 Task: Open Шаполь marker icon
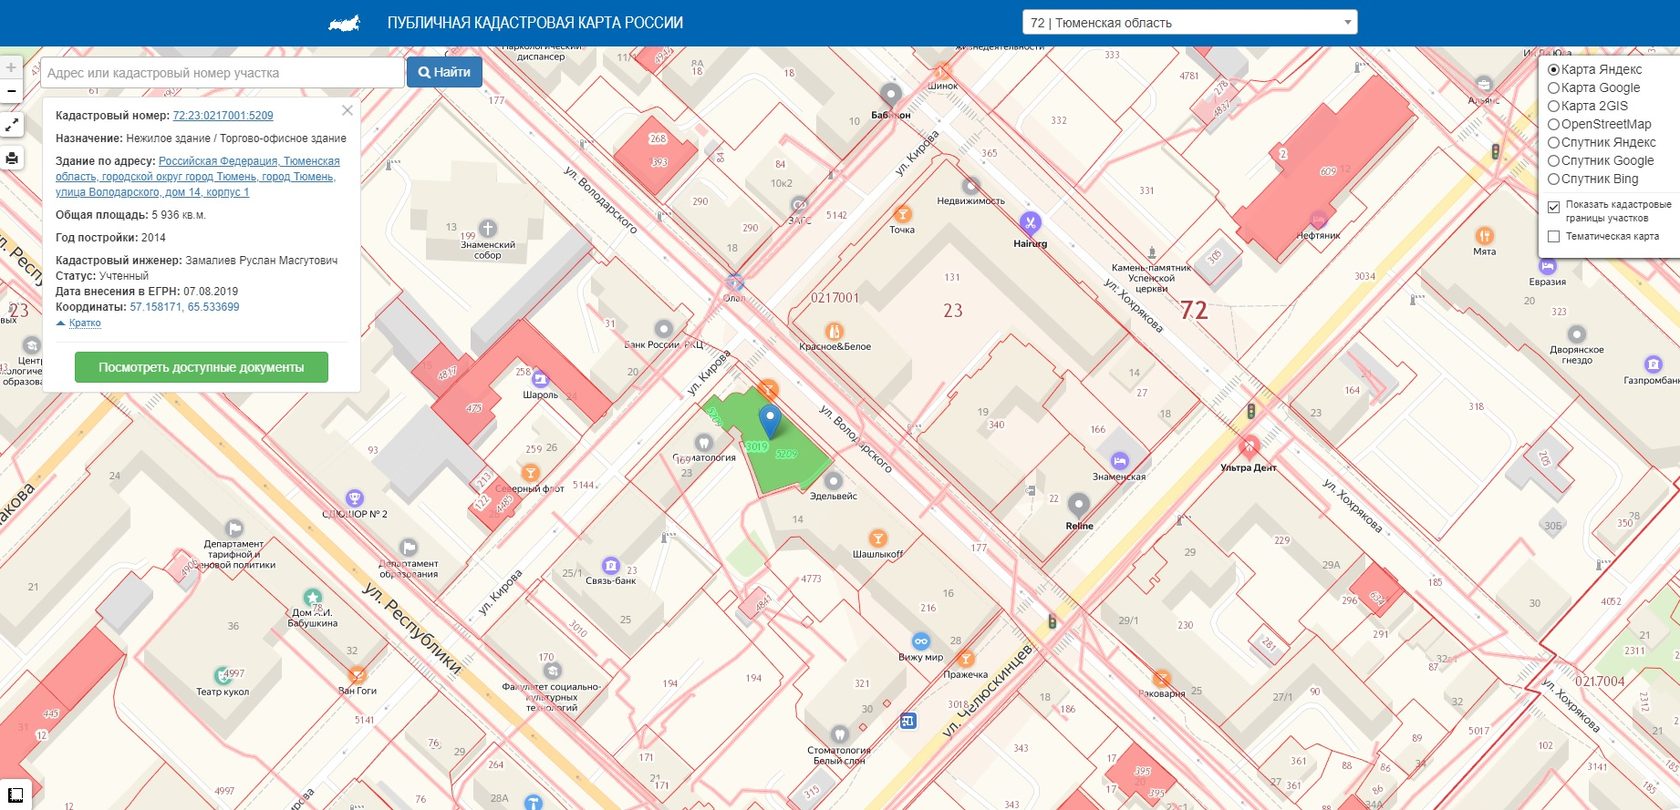point(540,379)
